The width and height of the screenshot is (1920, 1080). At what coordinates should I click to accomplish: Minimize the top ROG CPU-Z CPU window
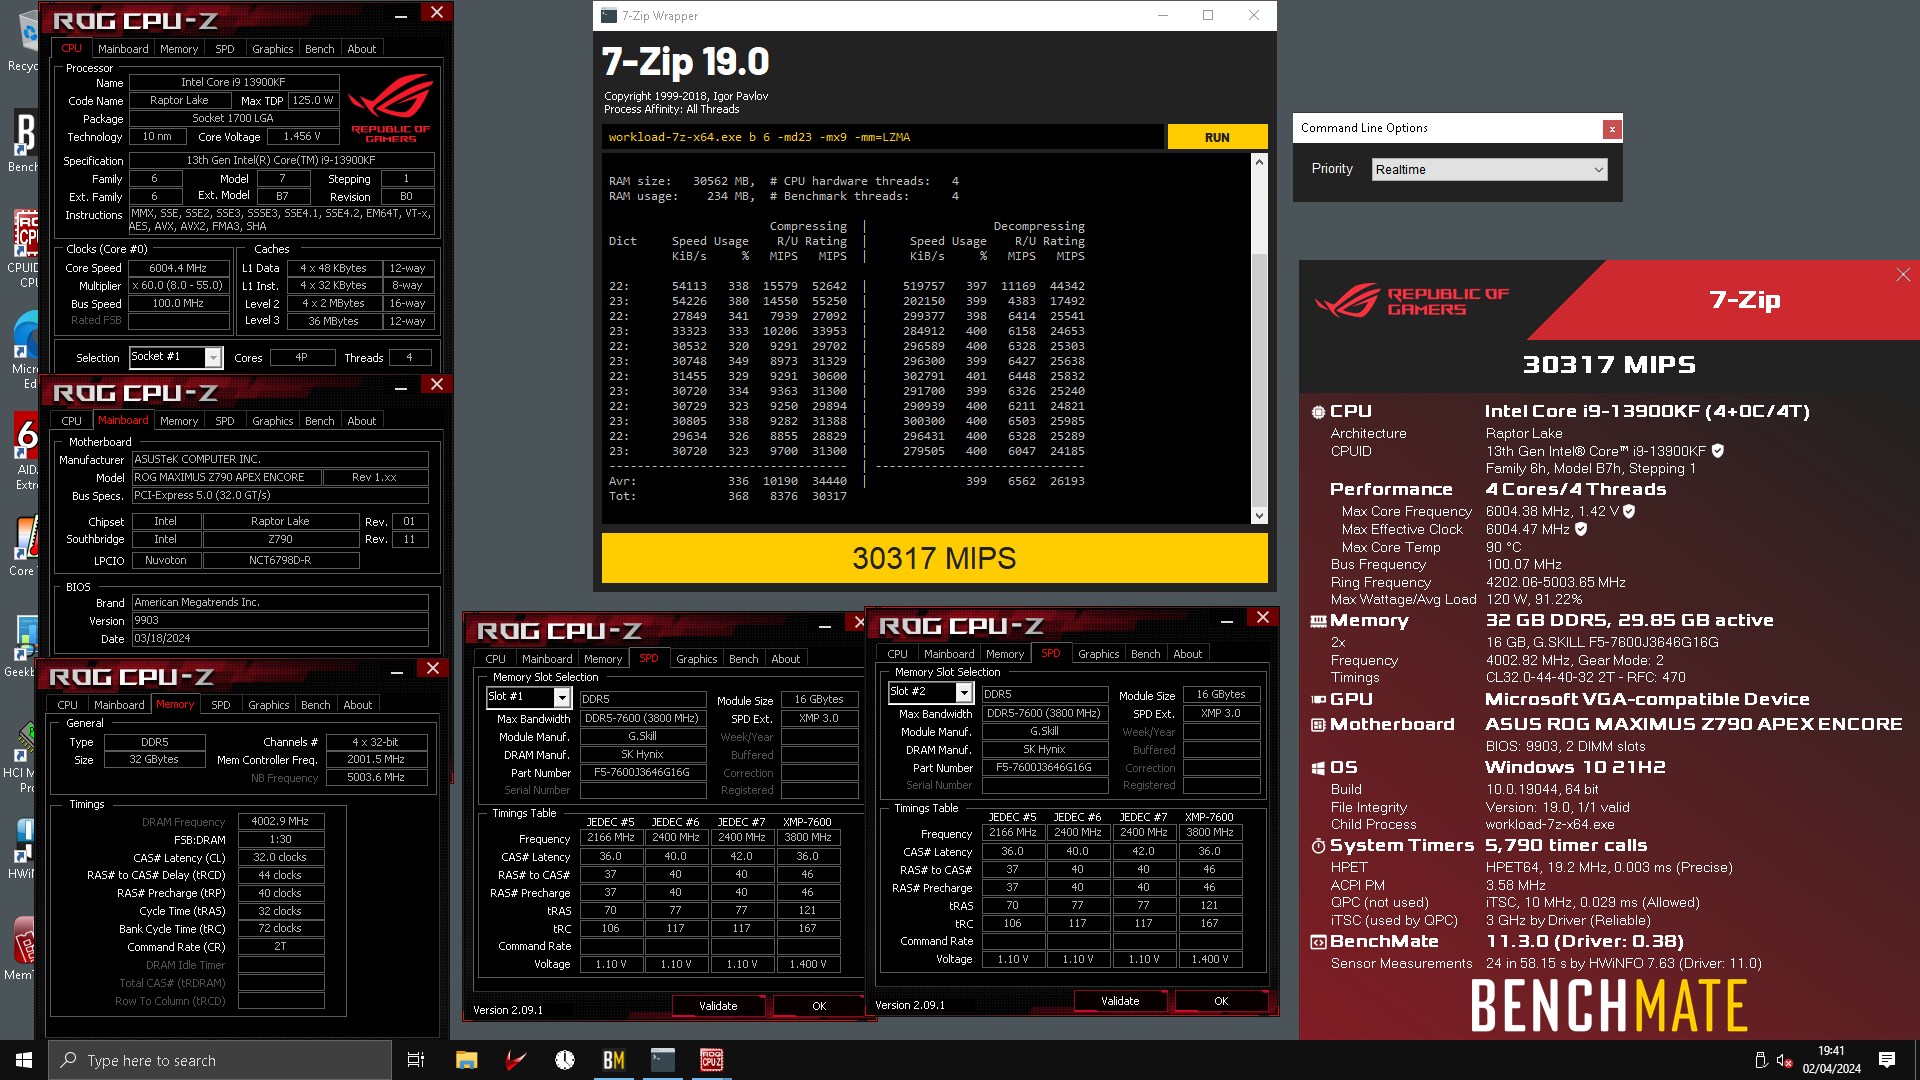pos(401,14)
